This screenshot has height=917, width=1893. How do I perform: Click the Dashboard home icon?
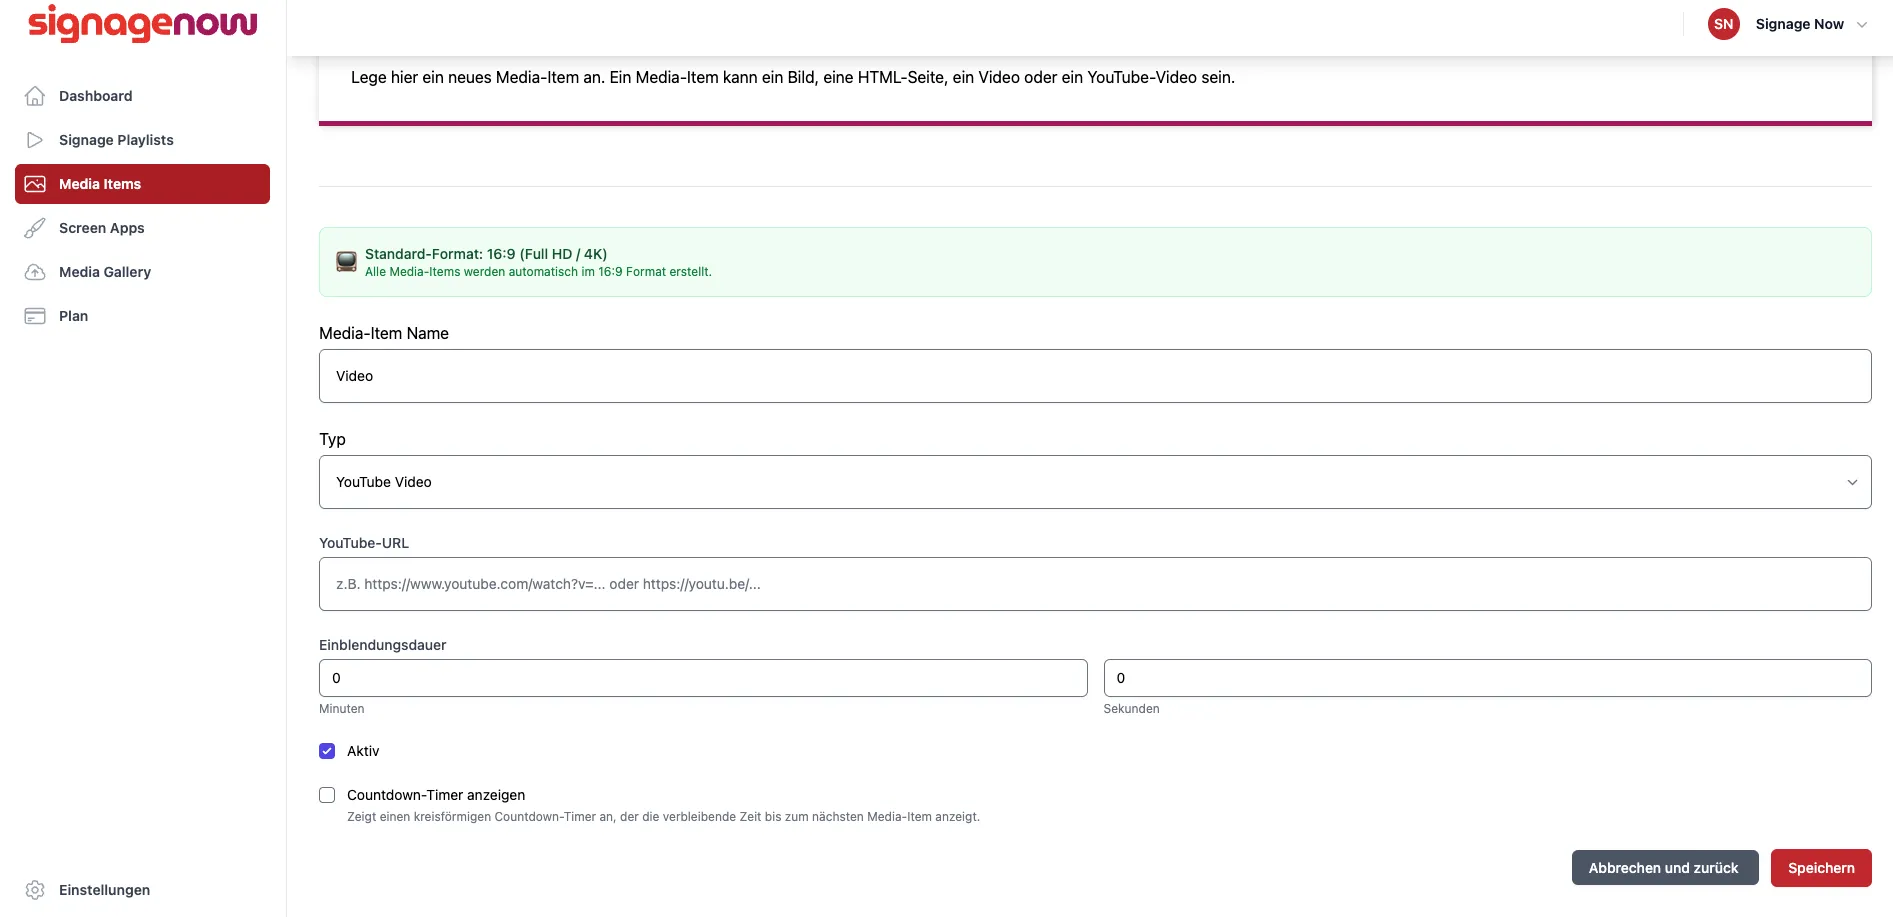point(35,96)
